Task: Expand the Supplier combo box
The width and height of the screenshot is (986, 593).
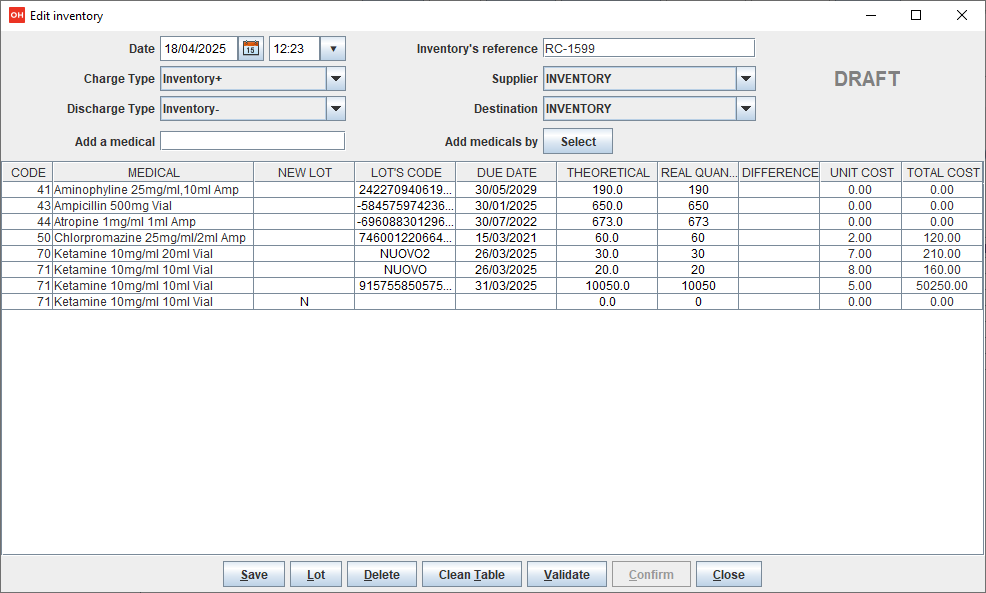Action: pos(745,79)
